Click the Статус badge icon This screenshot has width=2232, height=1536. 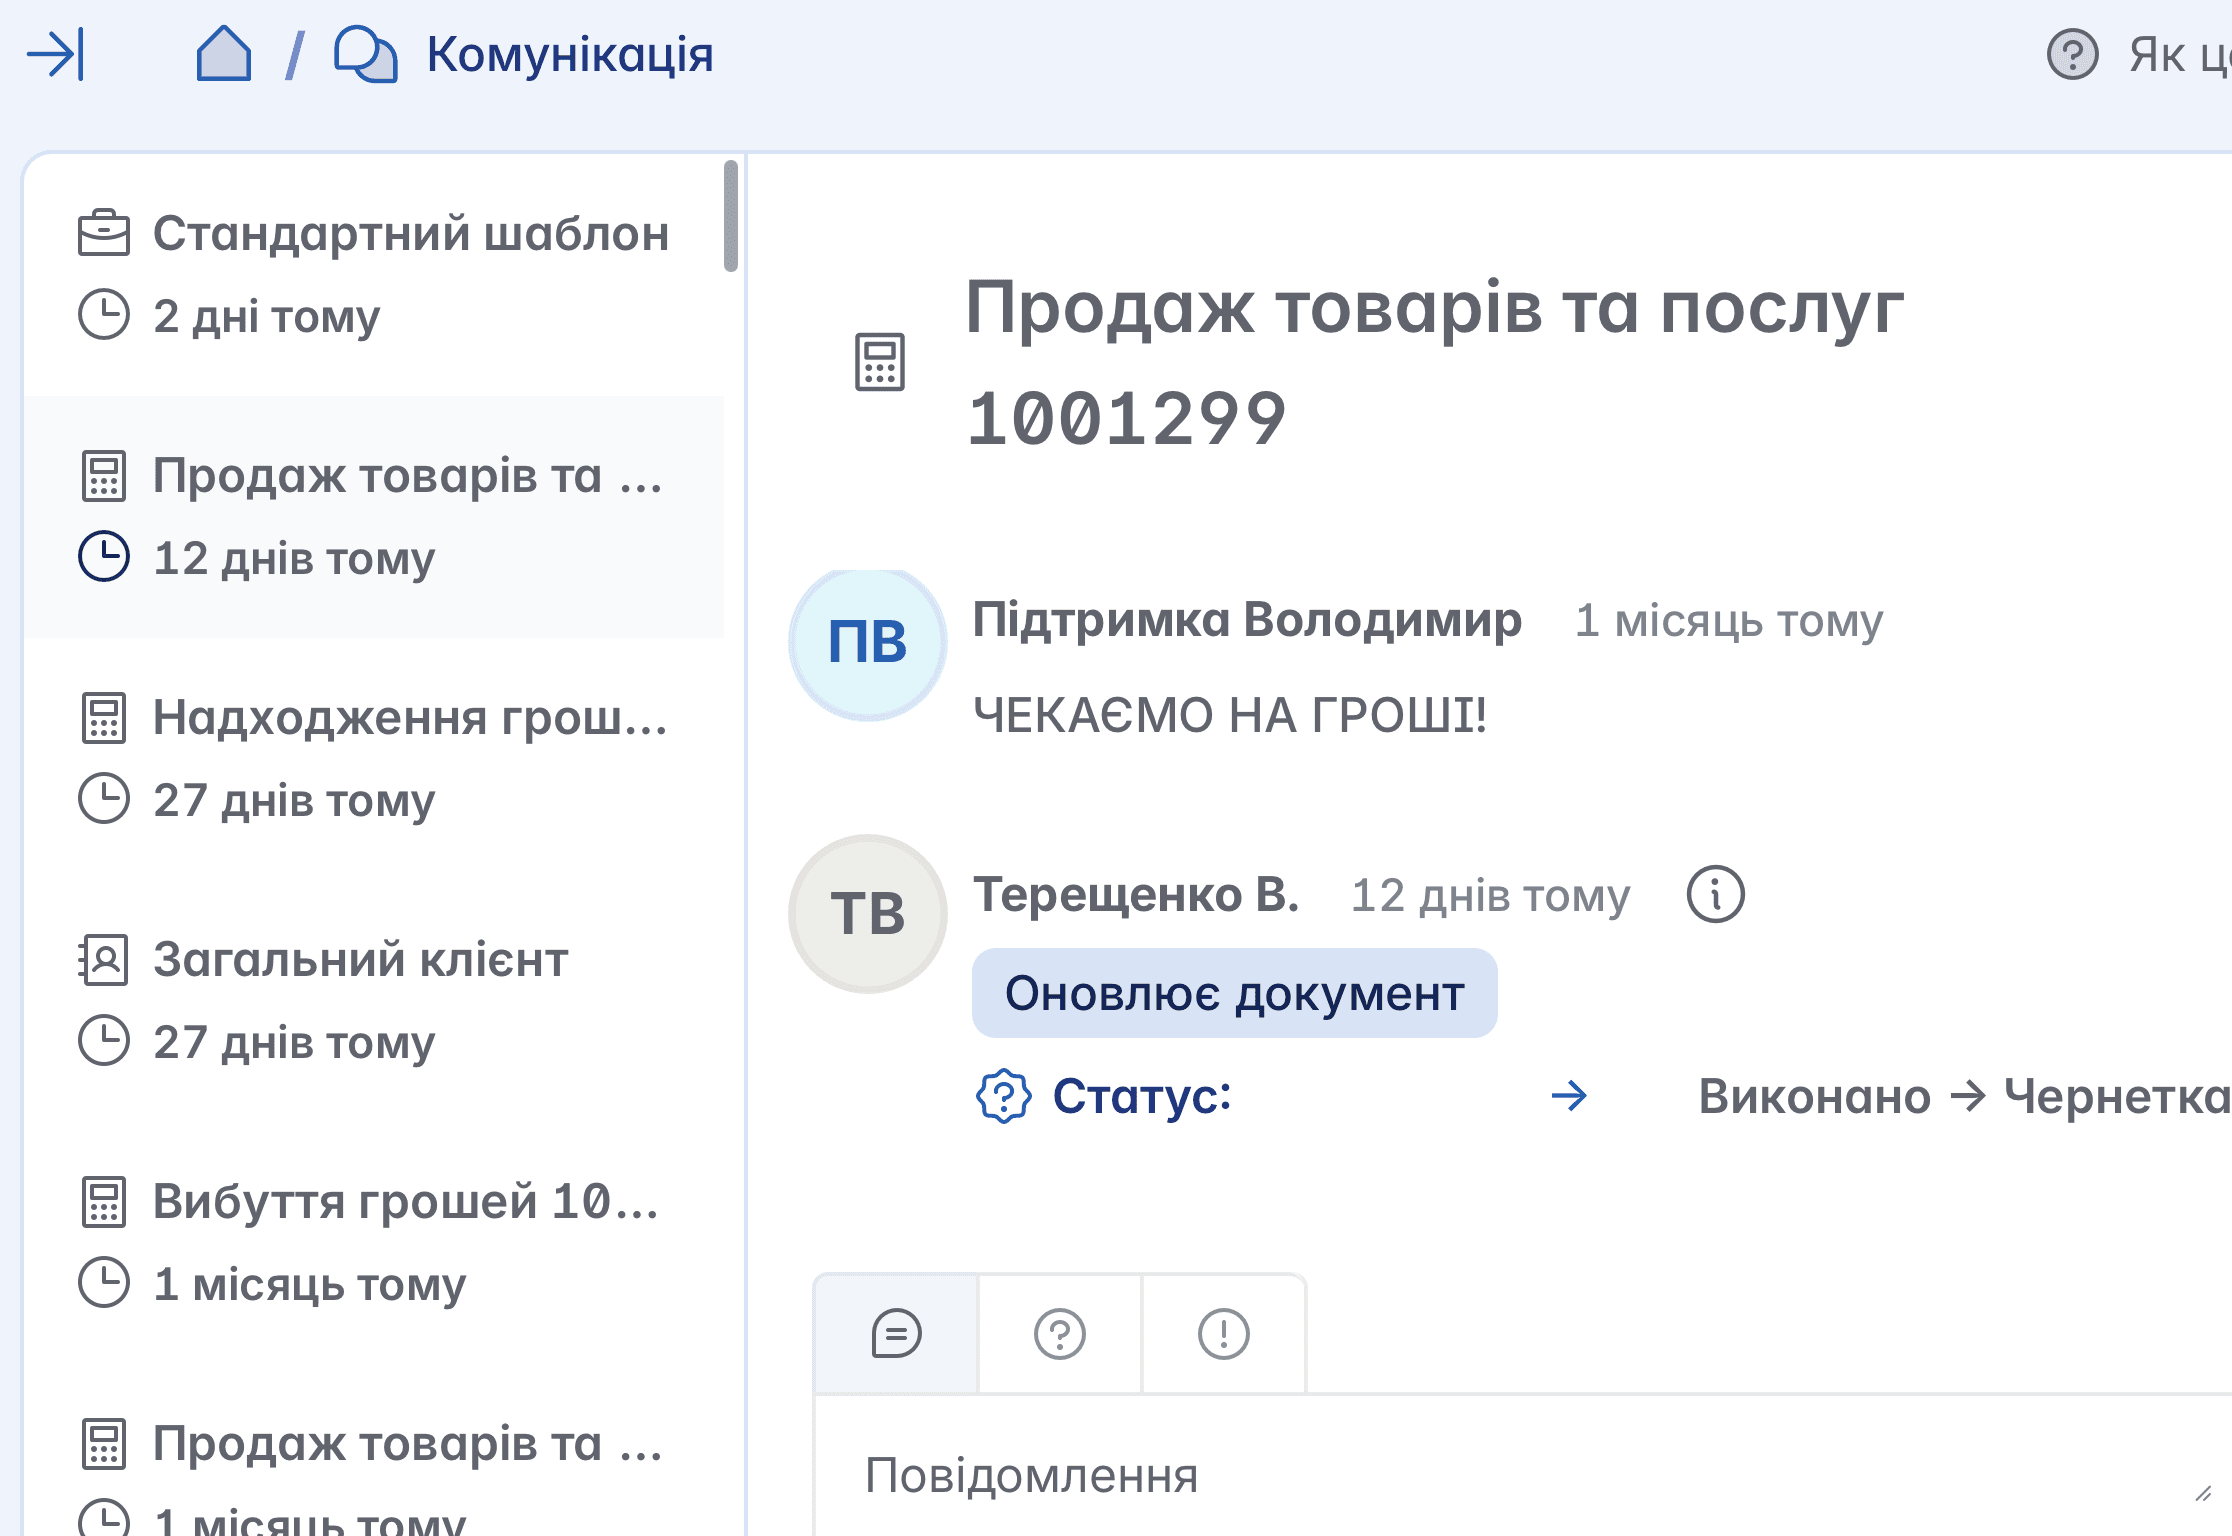click(x=1003, y=1096)
